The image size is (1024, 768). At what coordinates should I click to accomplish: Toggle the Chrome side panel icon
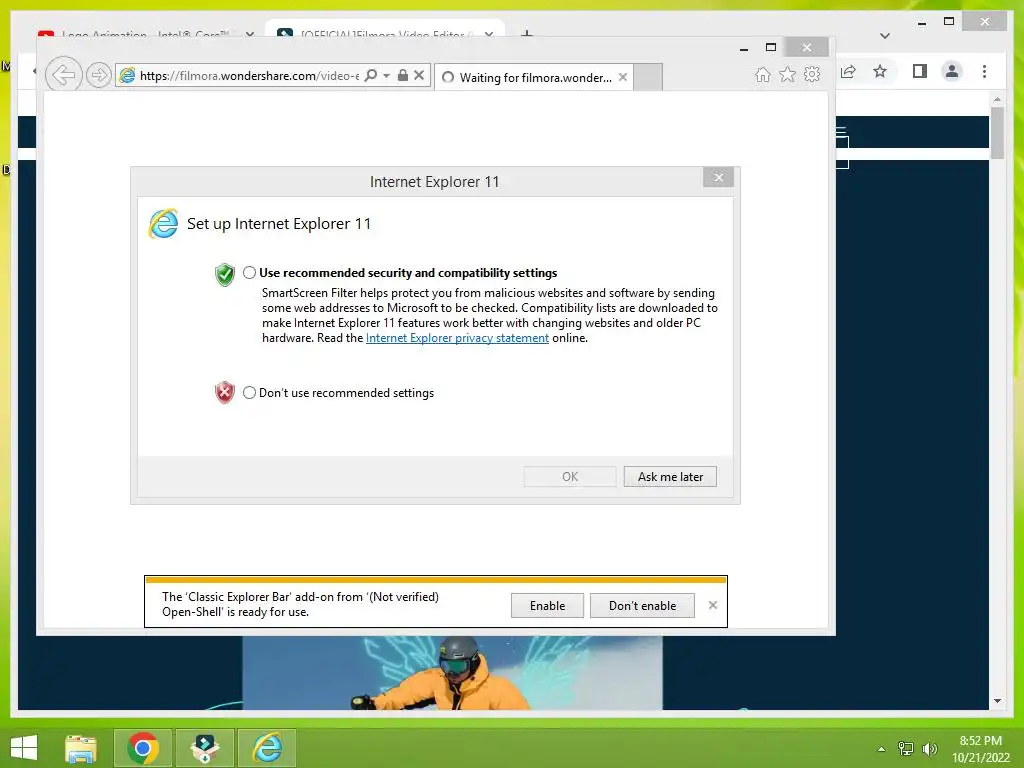(x=920, y=71)
